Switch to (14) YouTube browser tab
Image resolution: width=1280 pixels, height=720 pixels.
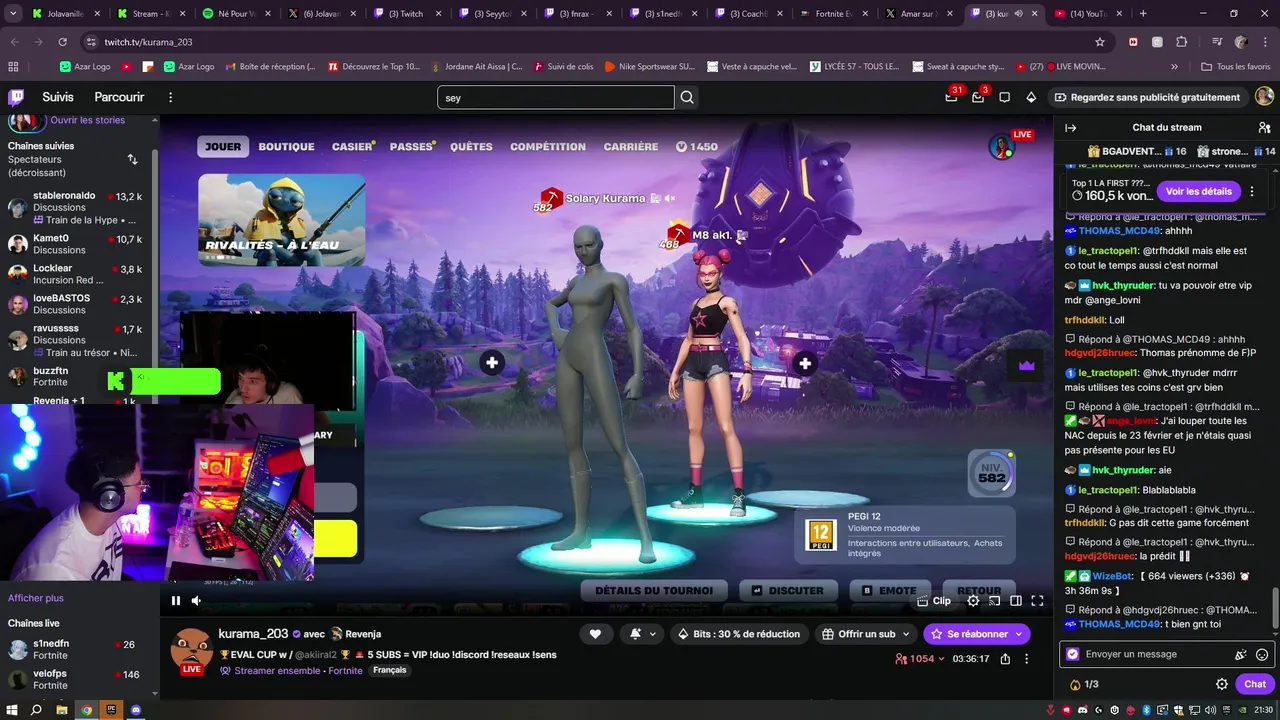click(x=1086, y=14)
